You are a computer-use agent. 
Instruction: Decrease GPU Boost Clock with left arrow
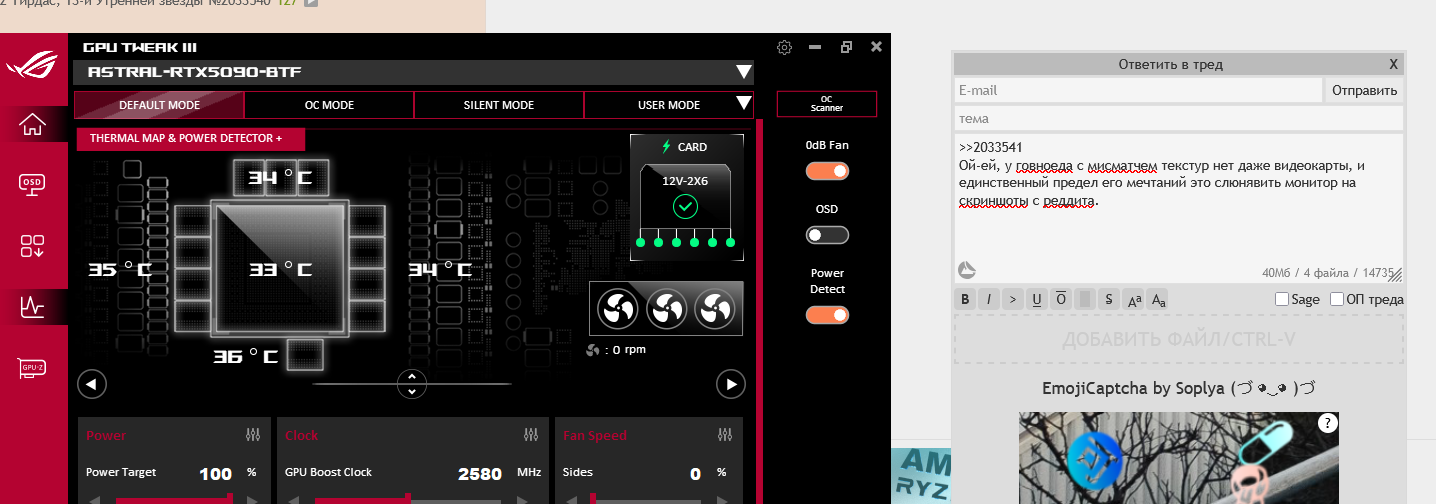(x=294, y=499)
